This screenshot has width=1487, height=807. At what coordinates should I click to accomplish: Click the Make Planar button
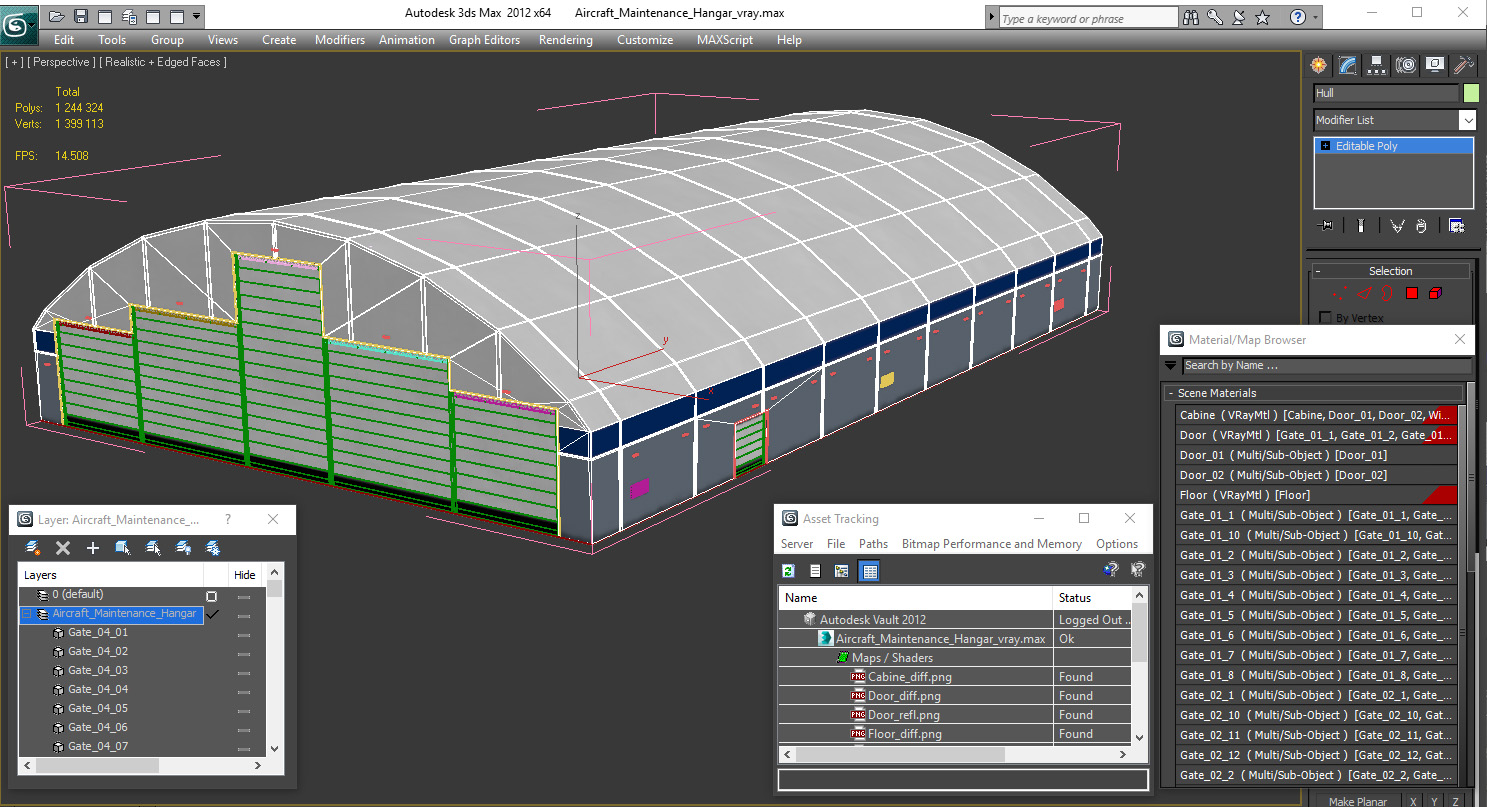pyautogui.click(x=1357, y=802)
